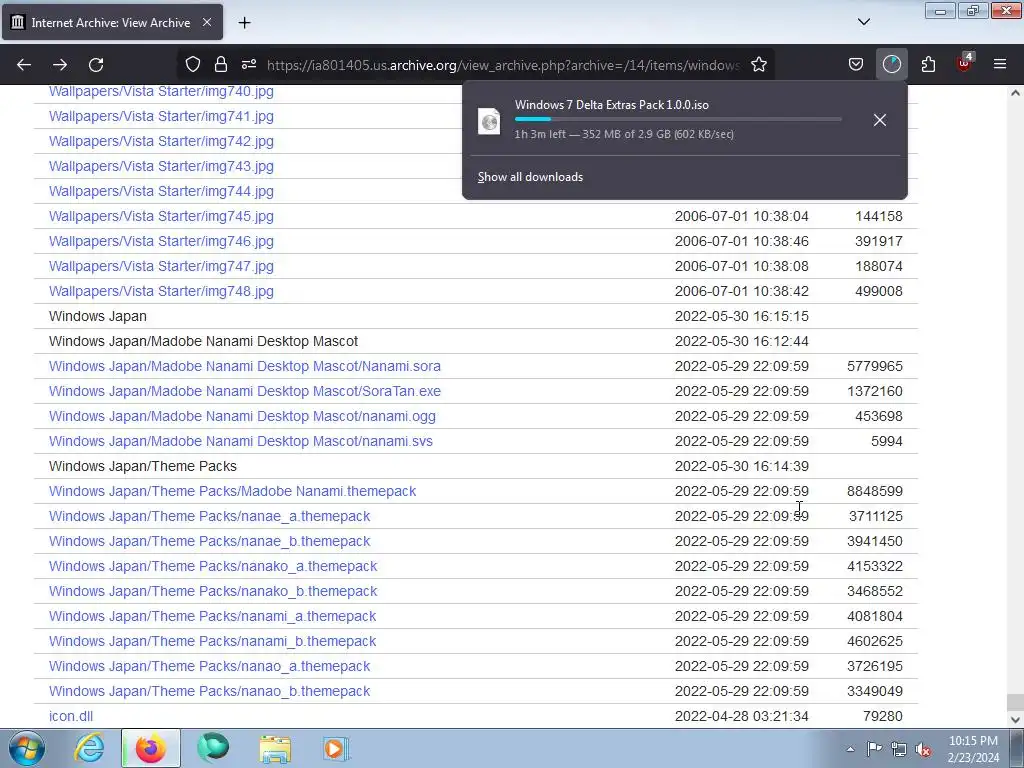Screen dimensions: 1024x768
Task: Open a new browser tab
Action: tap(244, 23)
